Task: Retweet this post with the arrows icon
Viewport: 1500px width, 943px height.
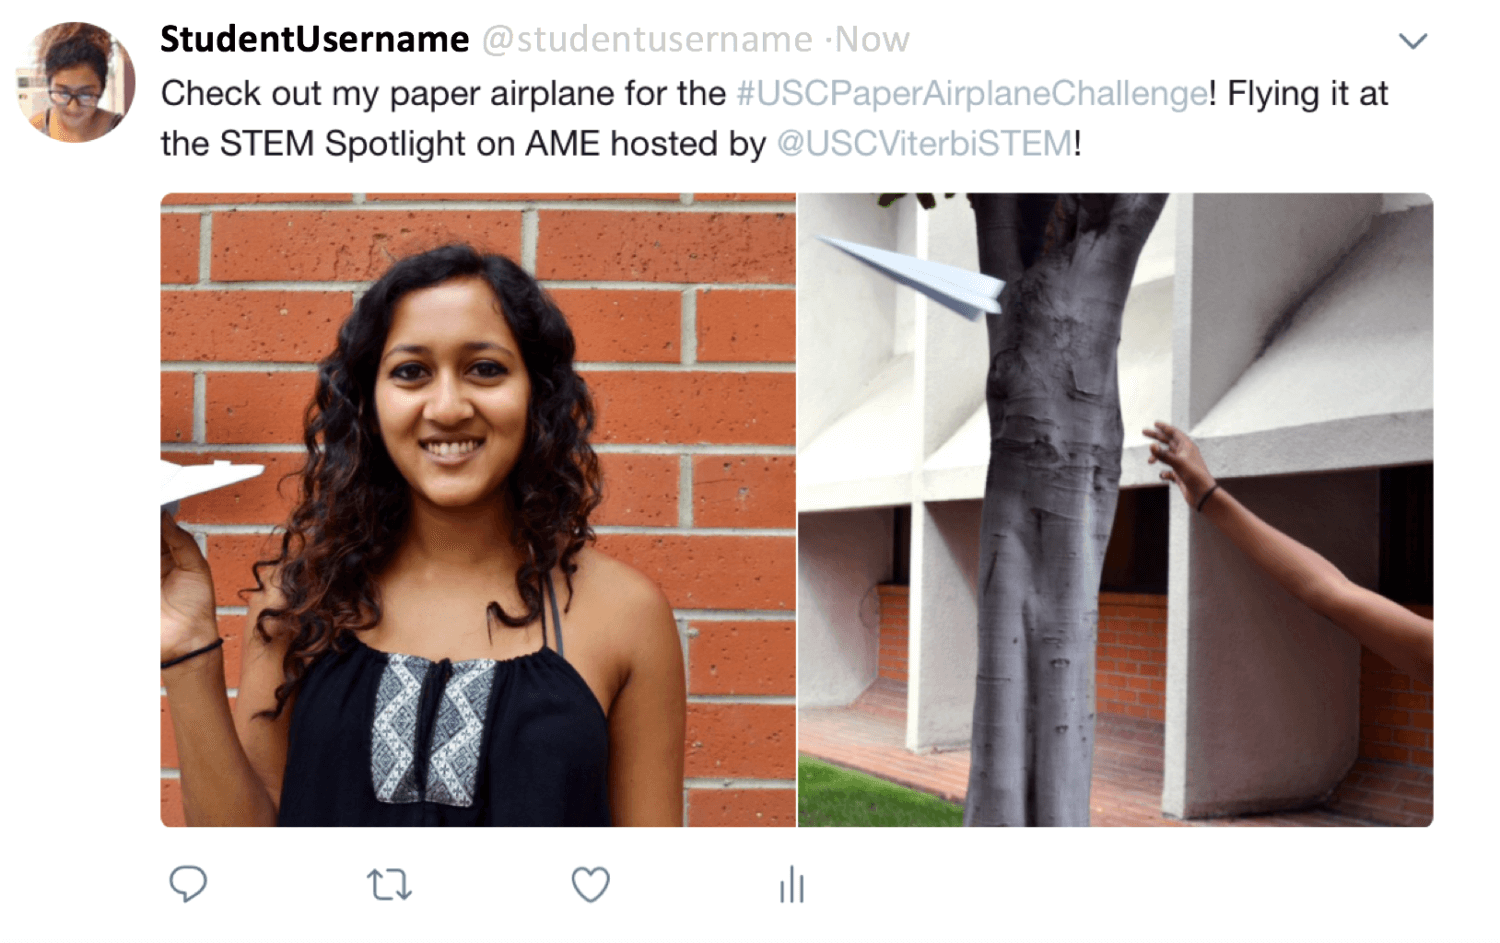Action: click(x=389, y=885)
